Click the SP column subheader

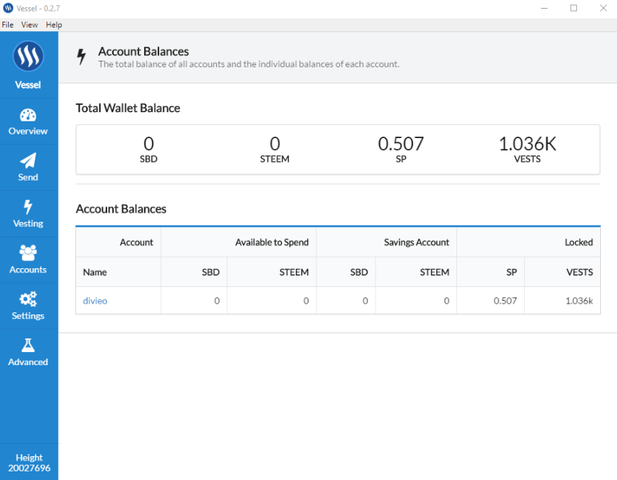click(x=490, y=272)
